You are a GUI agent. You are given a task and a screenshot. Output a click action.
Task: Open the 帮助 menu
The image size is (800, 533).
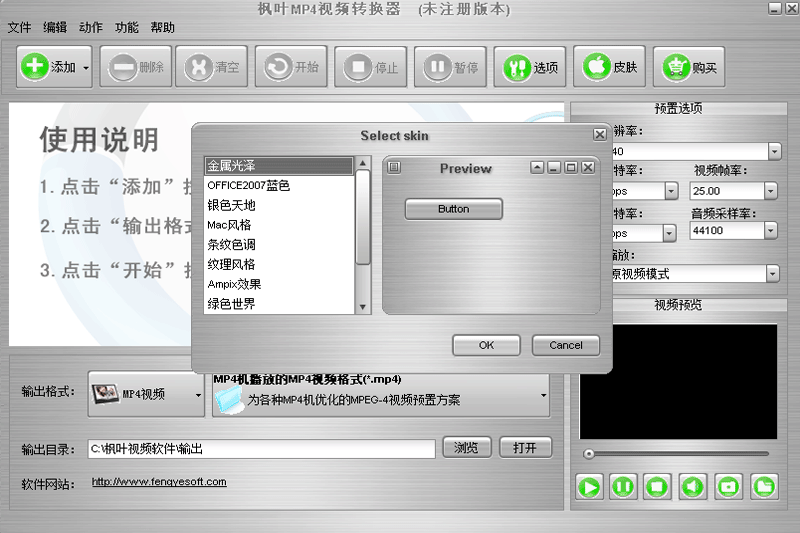tap(163, 27)
